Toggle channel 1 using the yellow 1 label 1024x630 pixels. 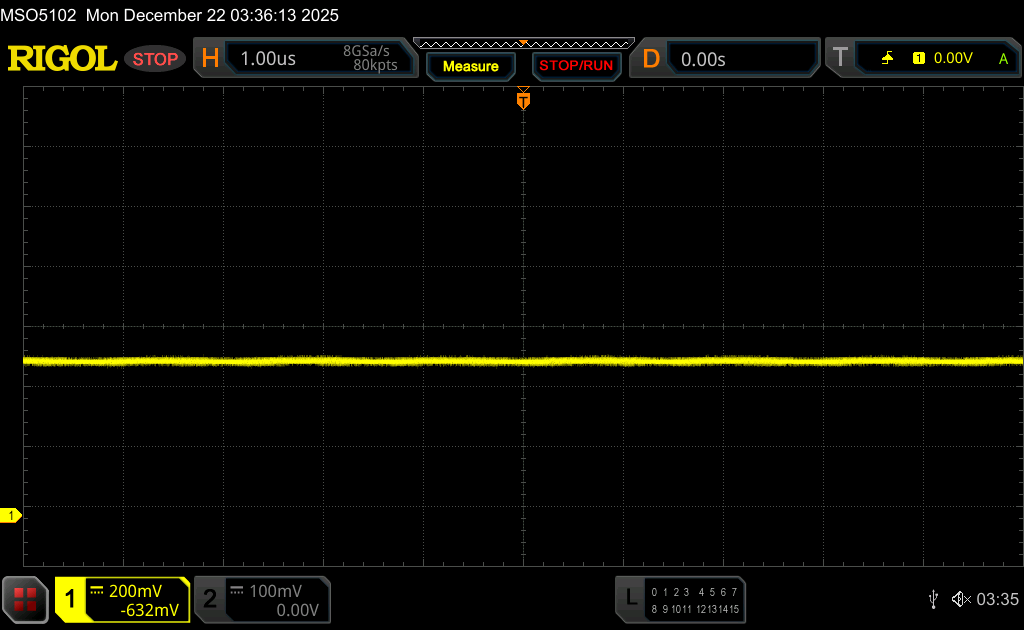coord(71,599)
